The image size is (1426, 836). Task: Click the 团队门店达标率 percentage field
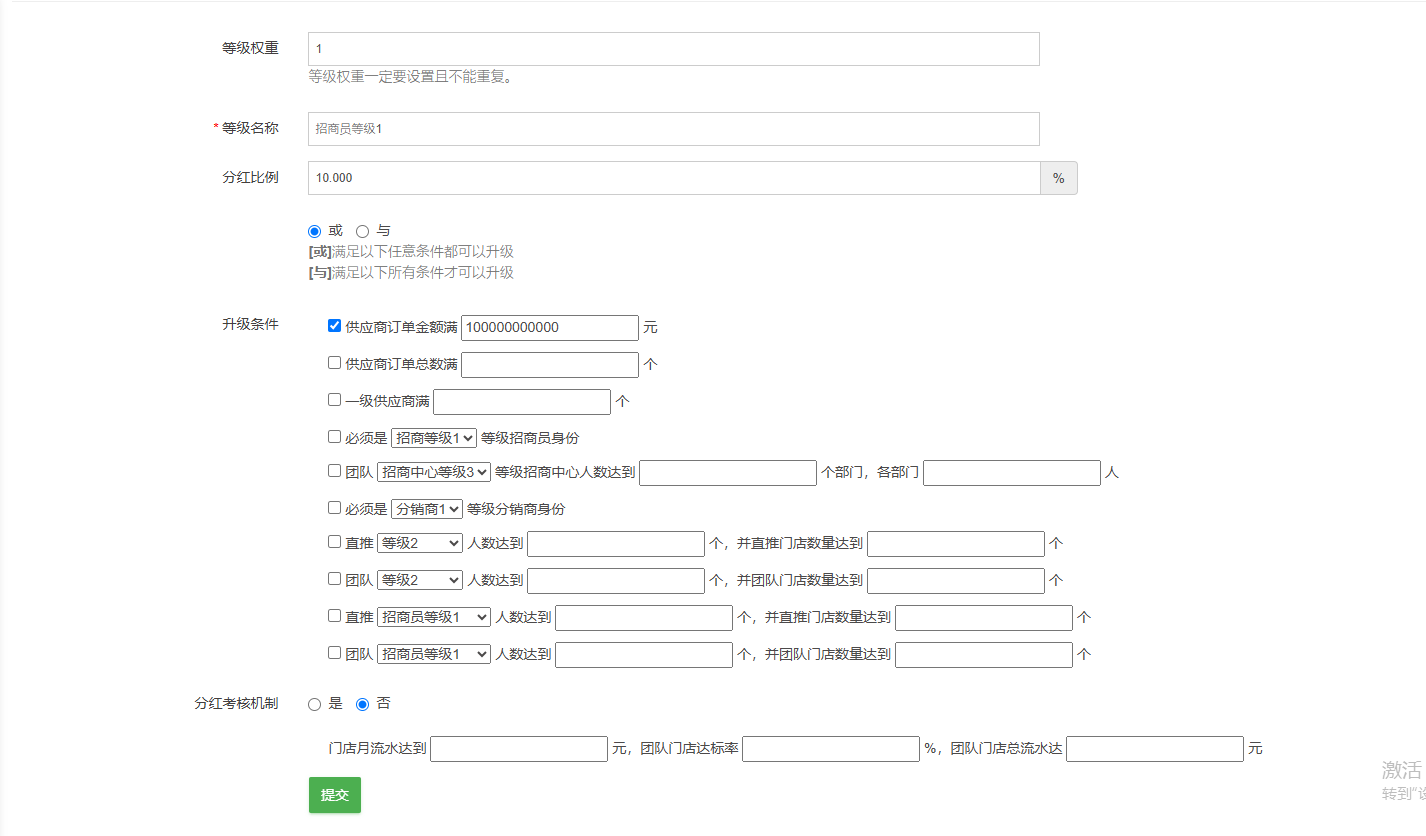pyautogui.click(x=830, y=749)
